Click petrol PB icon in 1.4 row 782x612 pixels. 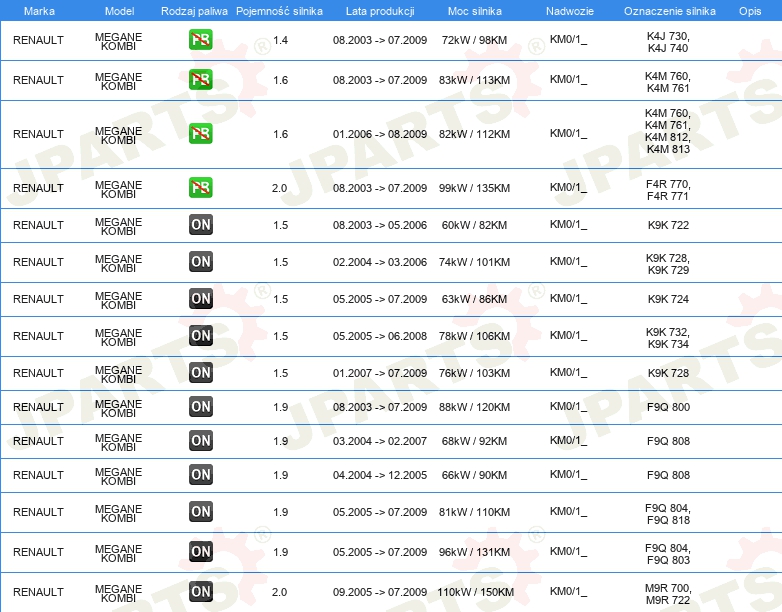pos(200,40)
